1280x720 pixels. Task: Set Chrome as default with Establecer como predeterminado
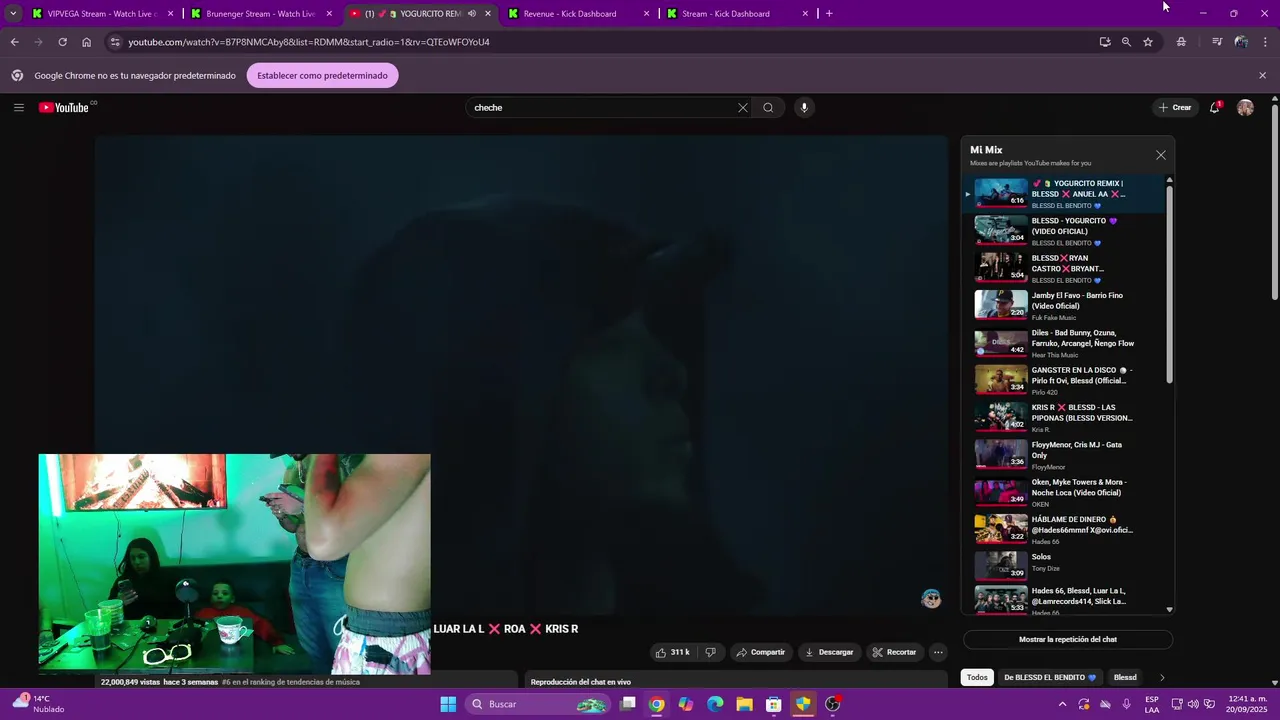(x=322, y=75)
